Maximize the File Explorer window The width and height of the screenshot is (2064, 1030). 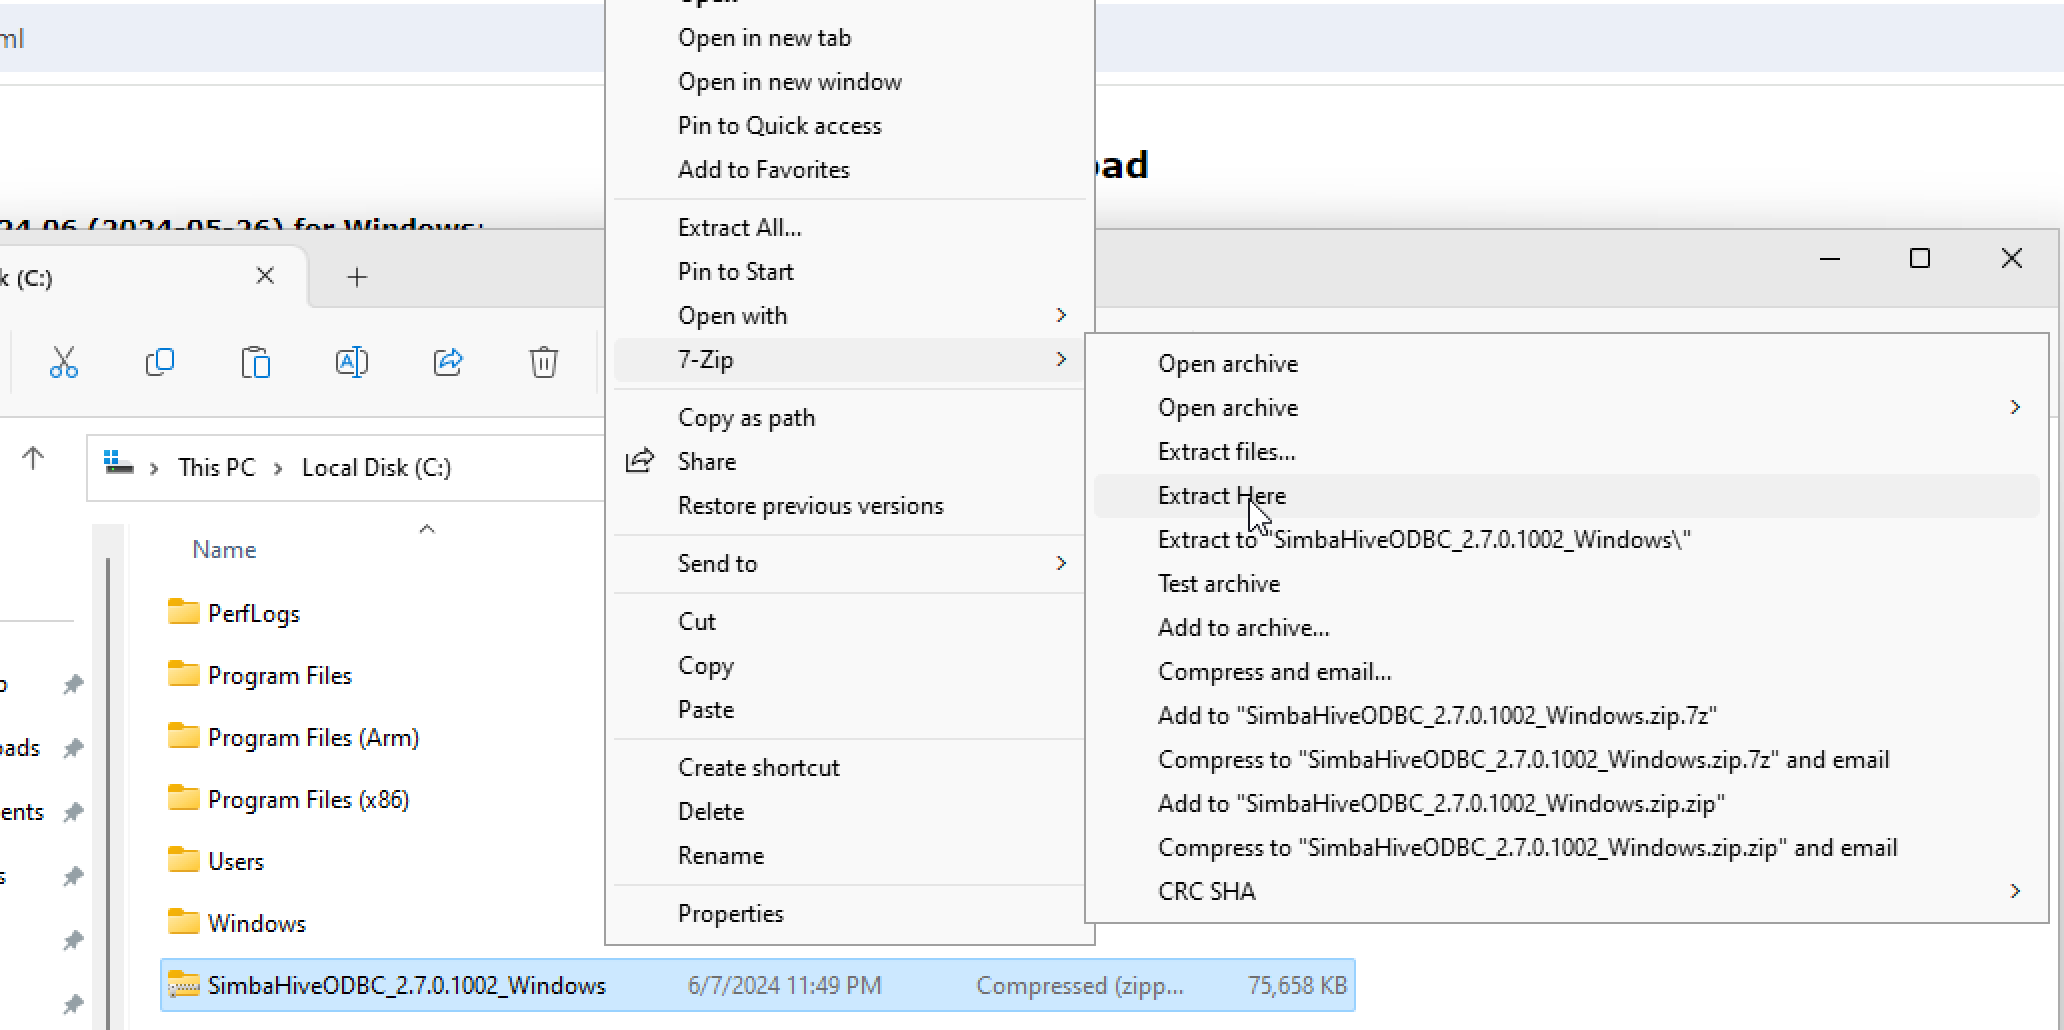(1919, 259)
